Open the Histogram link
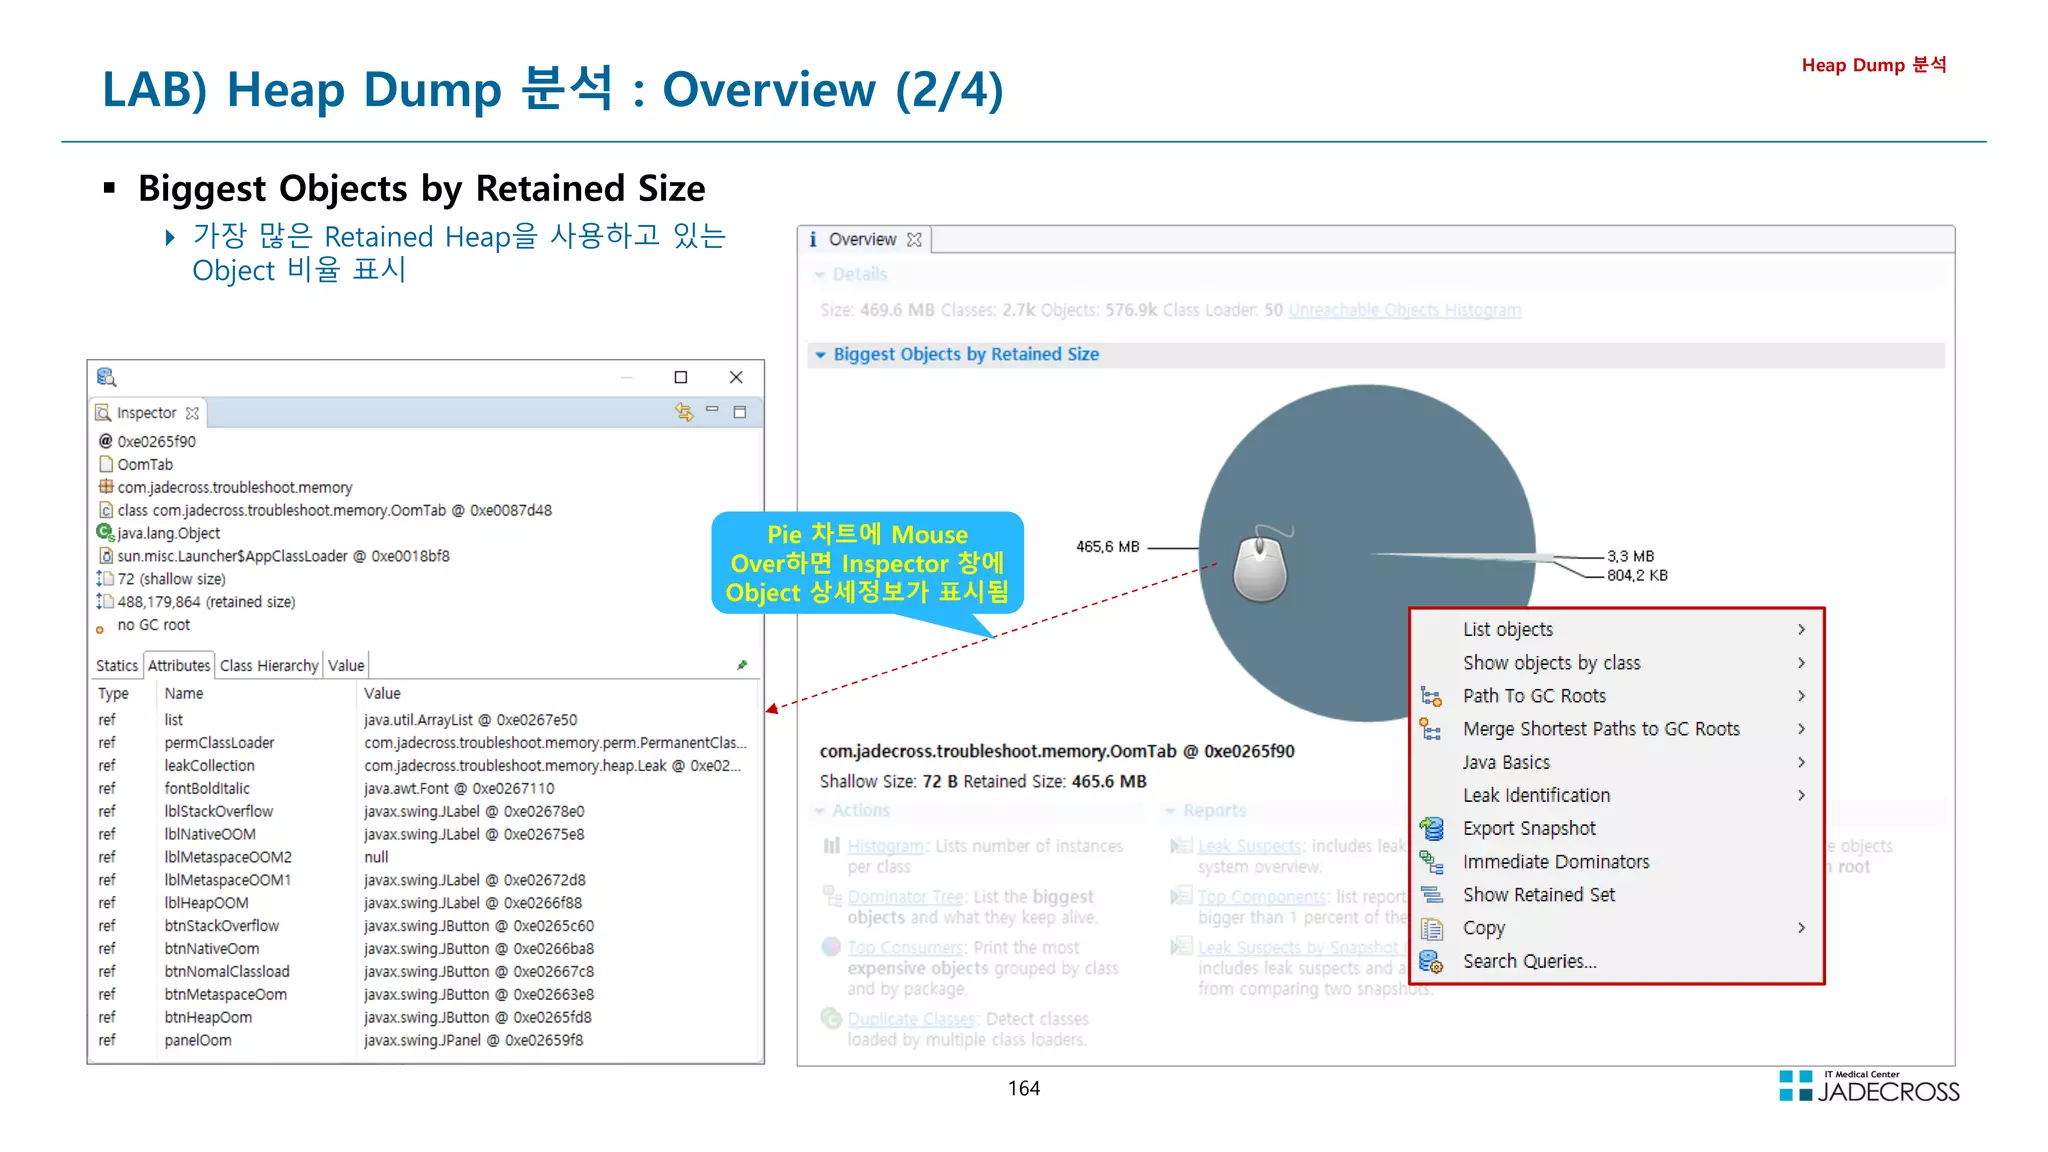The height and width of the screenshot is (1152, 2048). (x=886, y=846)
